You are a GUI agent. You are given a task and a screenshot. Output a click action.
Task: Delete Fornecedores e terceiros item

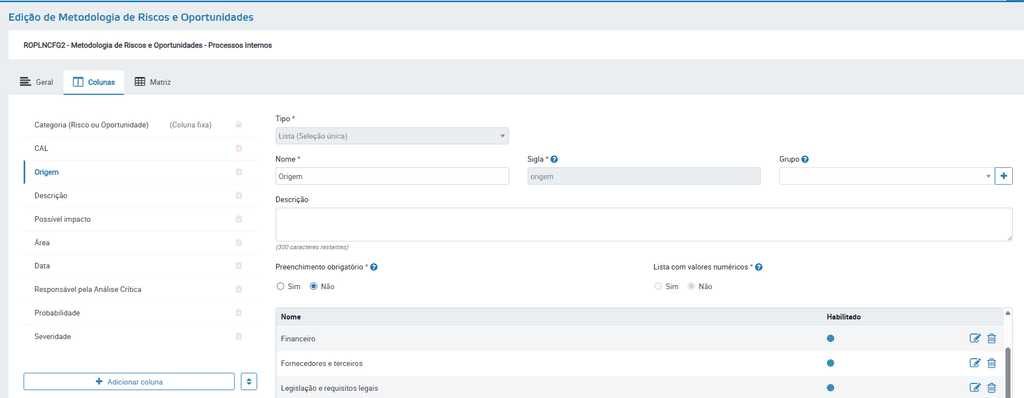point(991,363)
